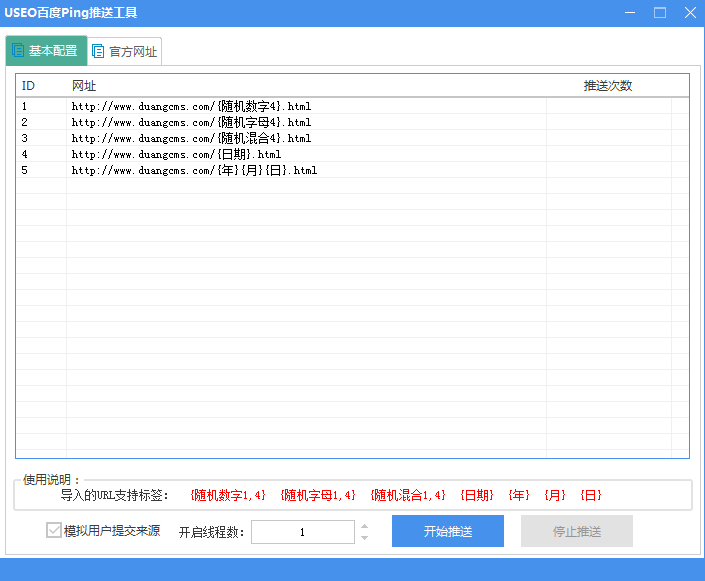Select row with {随机字母4}.html URL

[x=352, y=122]
